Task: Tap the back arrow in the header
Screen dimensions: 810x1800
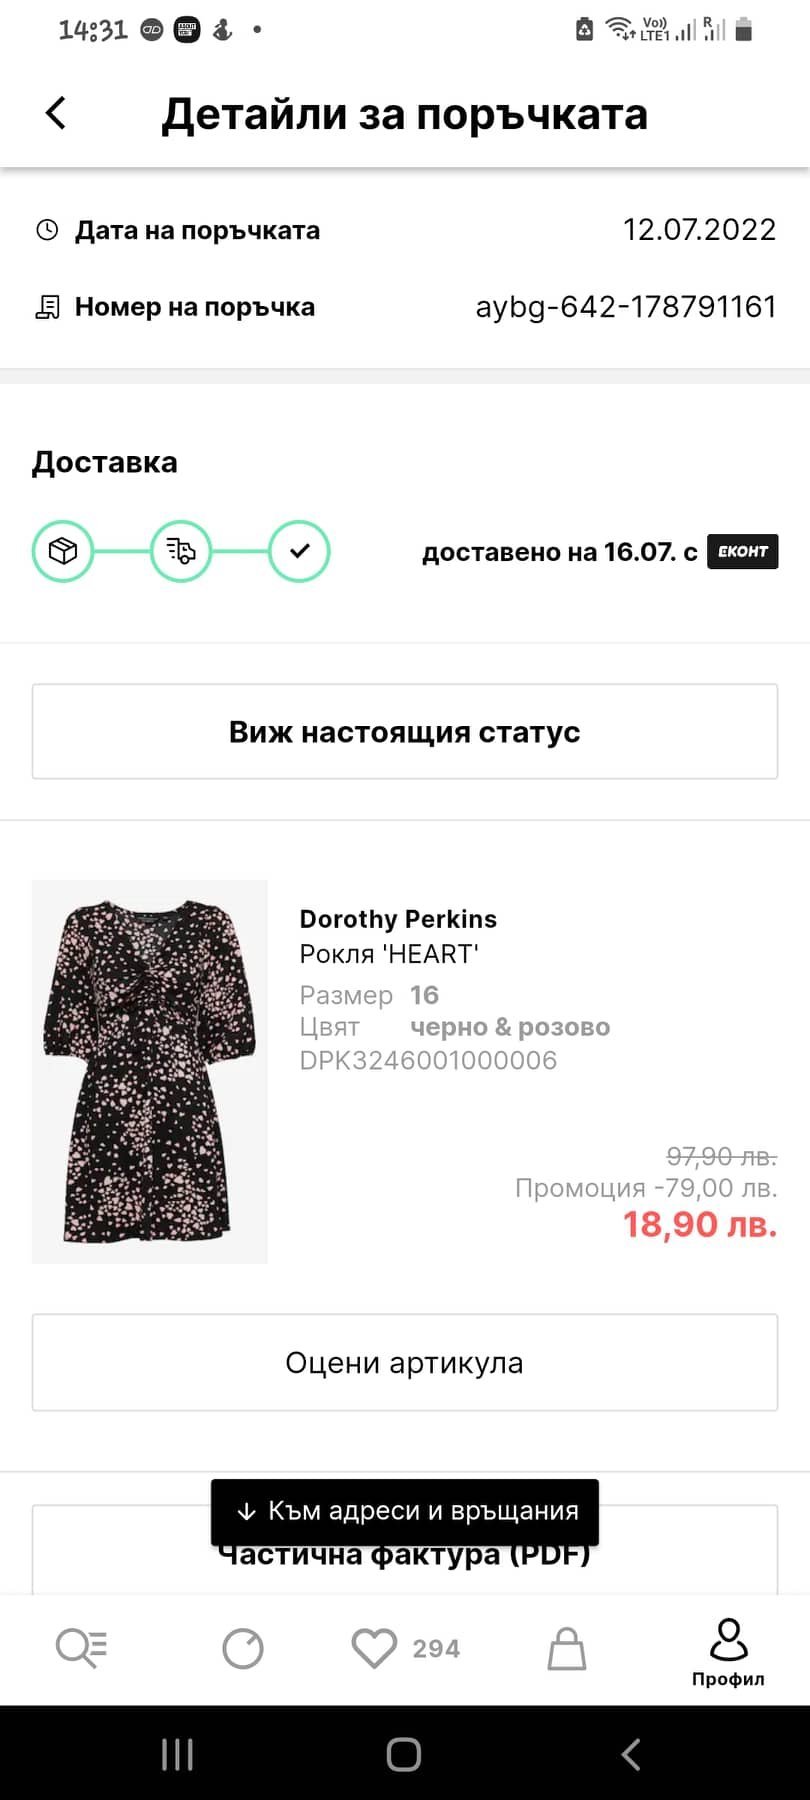Action: 56,113
